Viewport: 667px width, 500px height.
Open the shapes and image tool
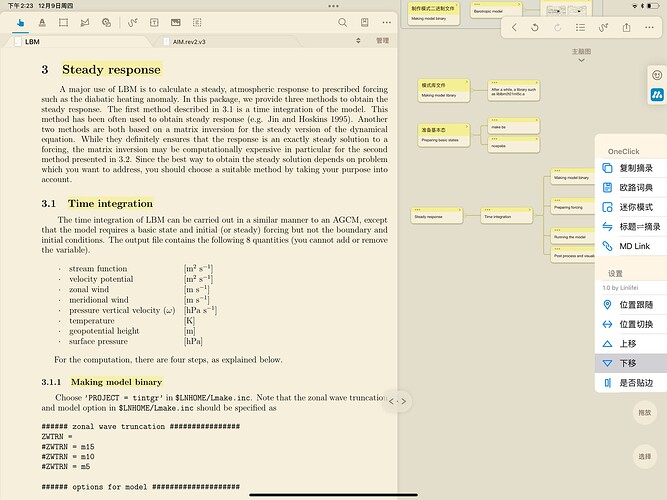click(106, 23)
